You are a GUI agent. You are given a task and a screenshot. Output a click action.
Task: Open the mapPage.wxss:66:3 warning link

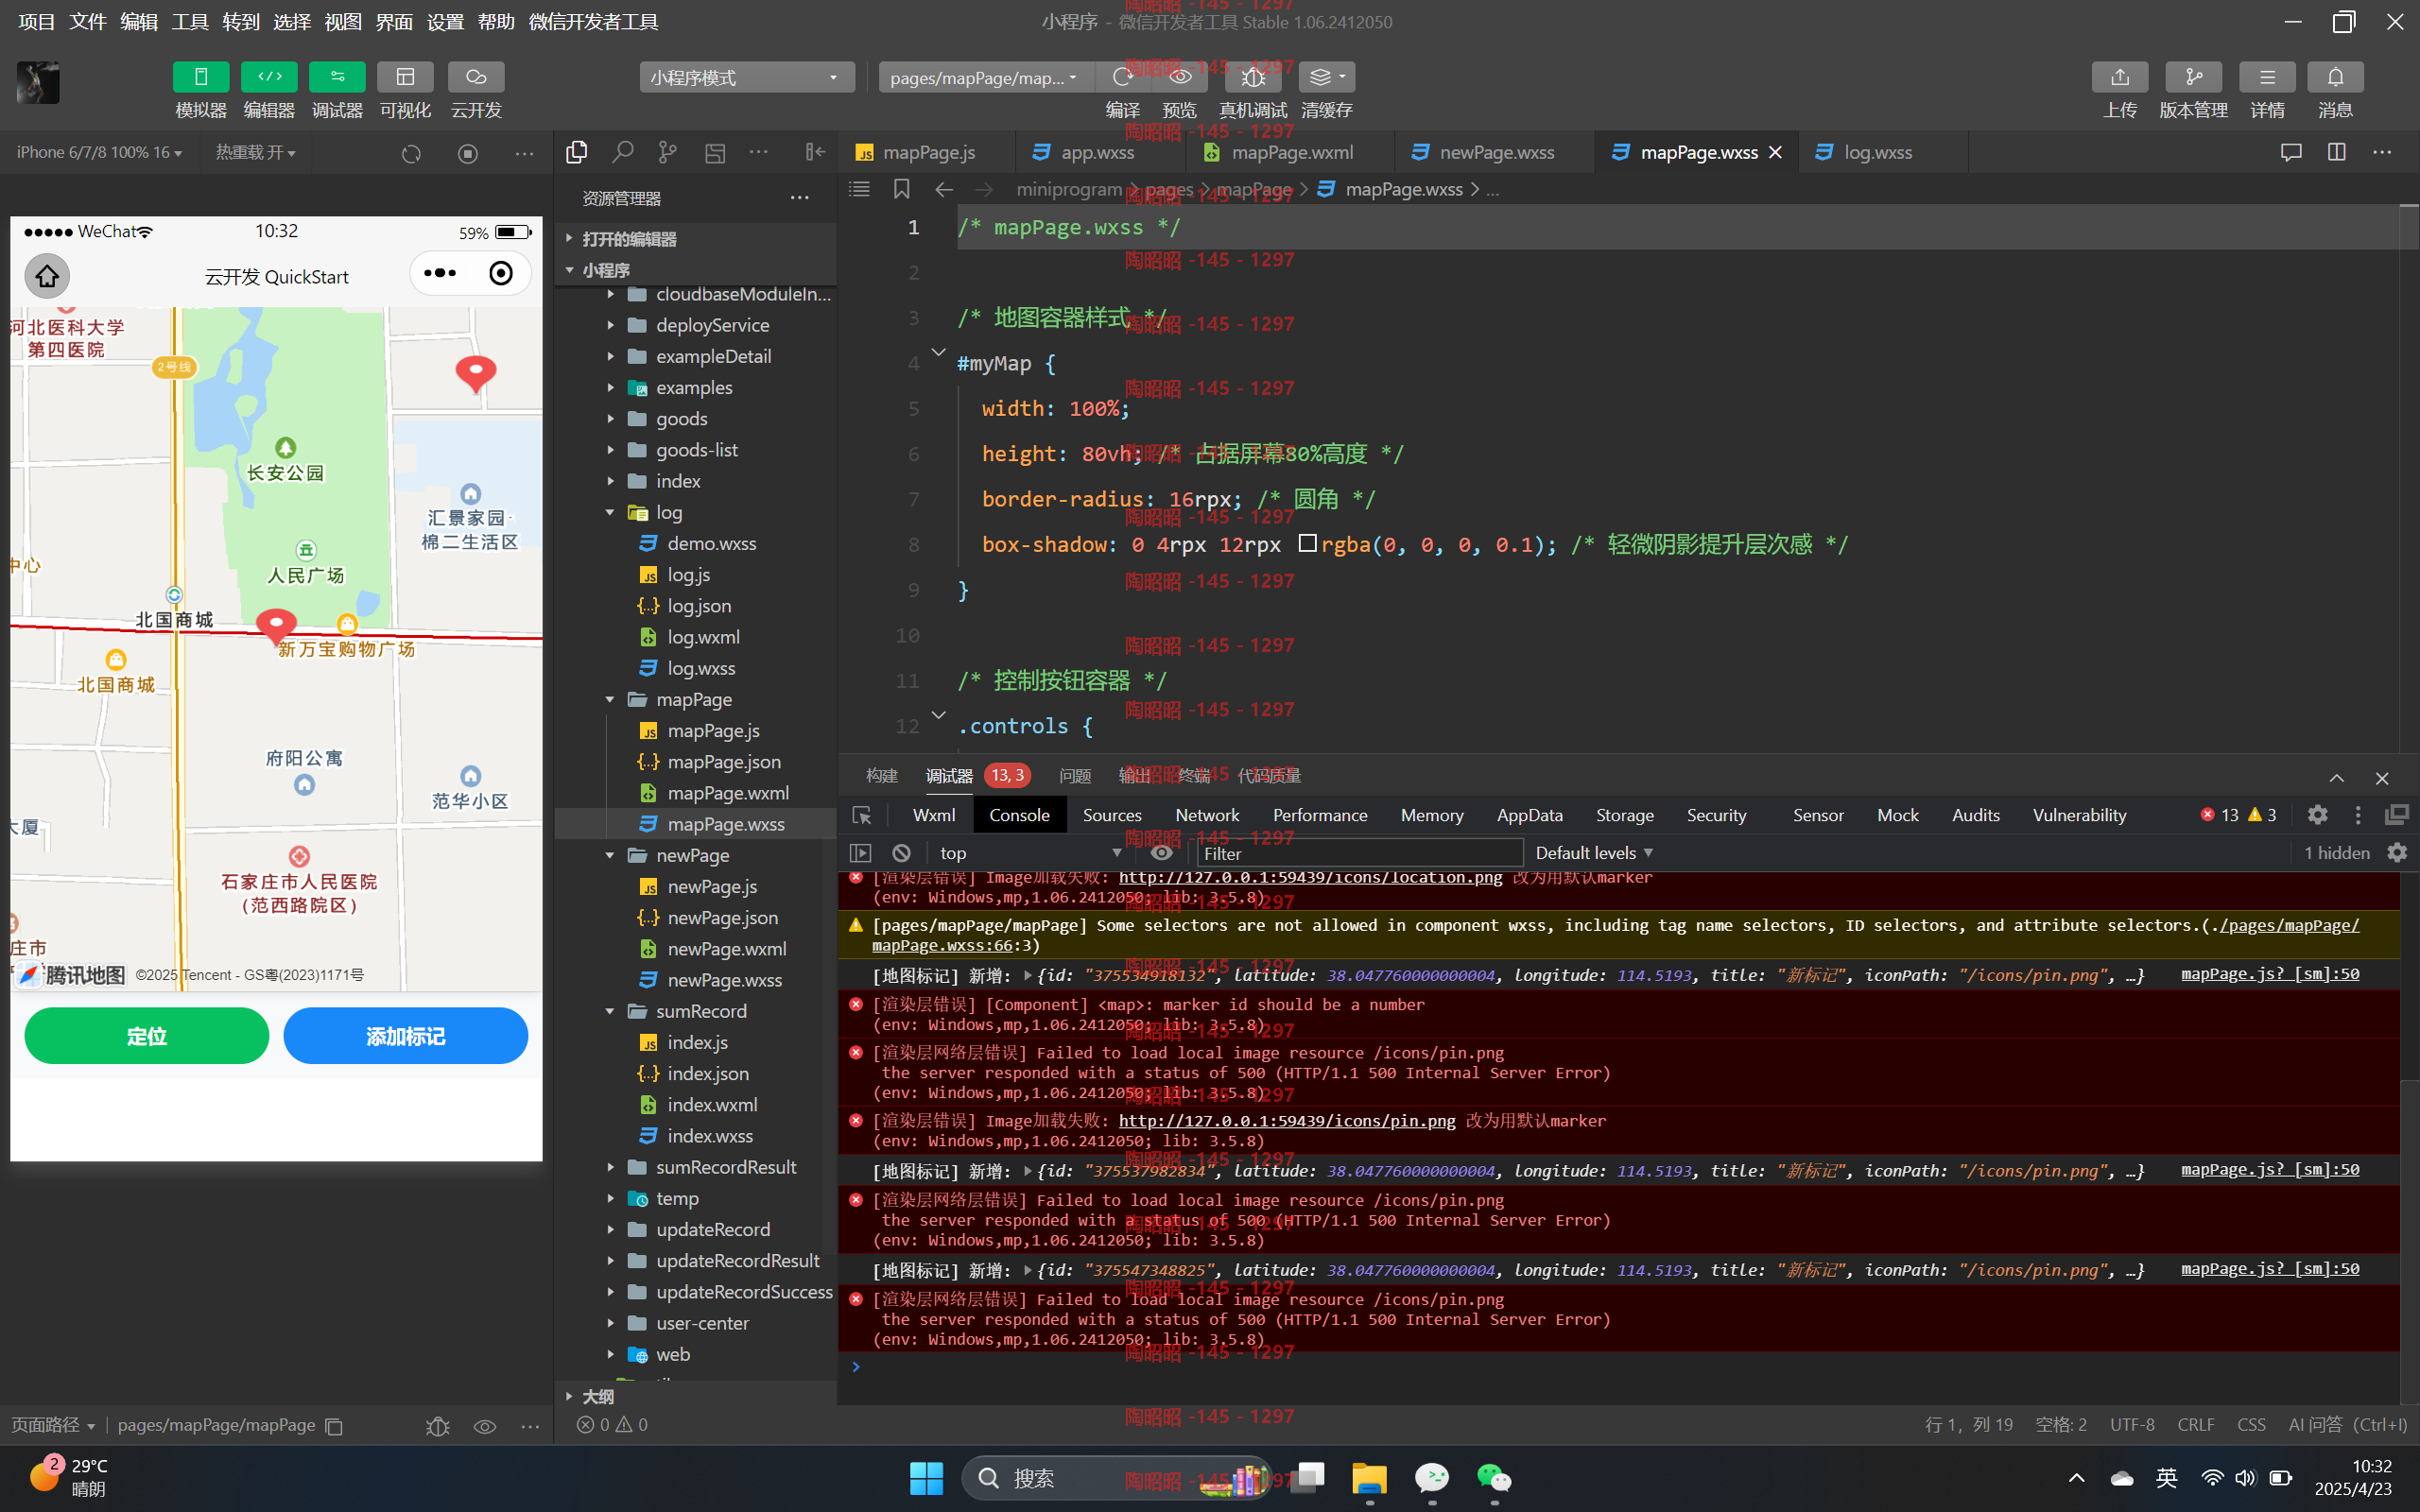(x=1615, y=935)
